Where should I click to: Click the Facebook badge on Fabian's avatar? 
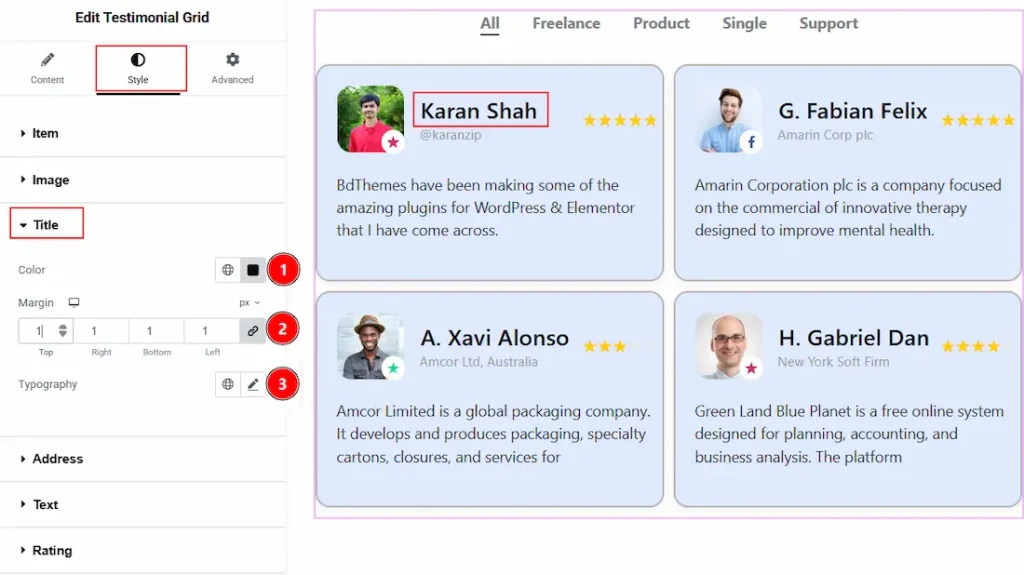point(751,142)
